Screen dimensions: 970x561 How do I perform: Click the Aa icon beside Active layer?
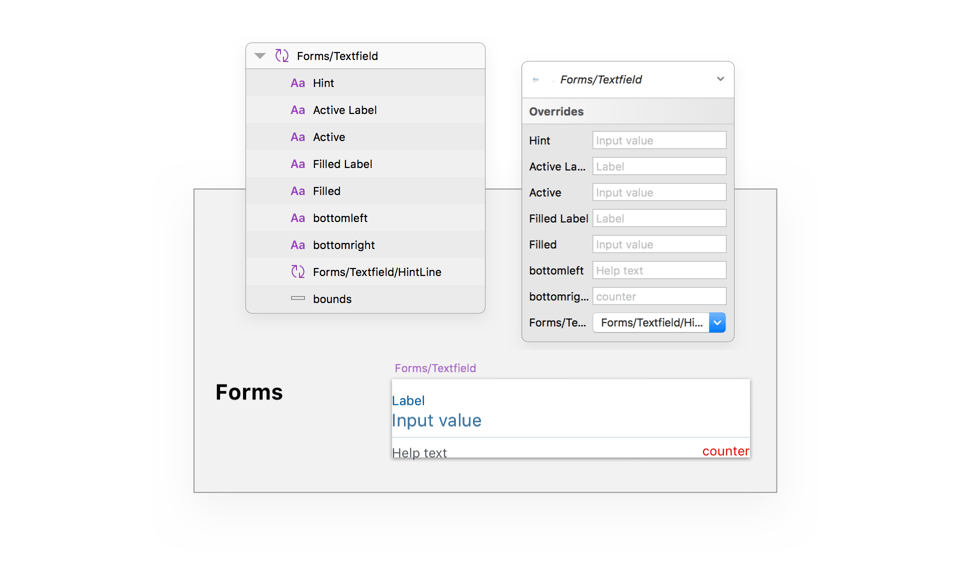click(298, 137)
